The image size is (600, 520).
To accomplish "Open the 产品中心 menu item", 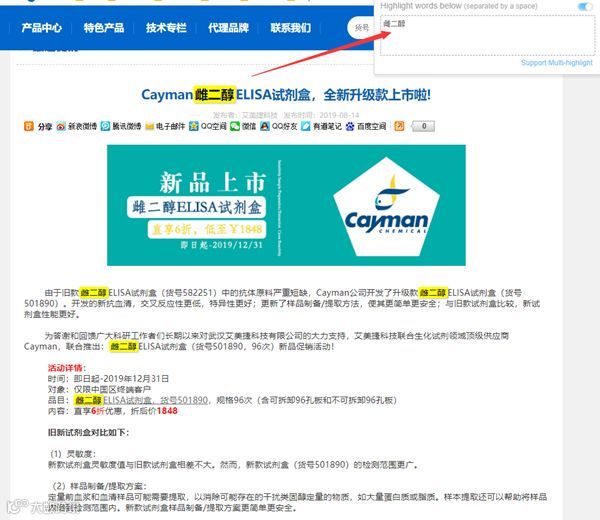I will 41,28.
